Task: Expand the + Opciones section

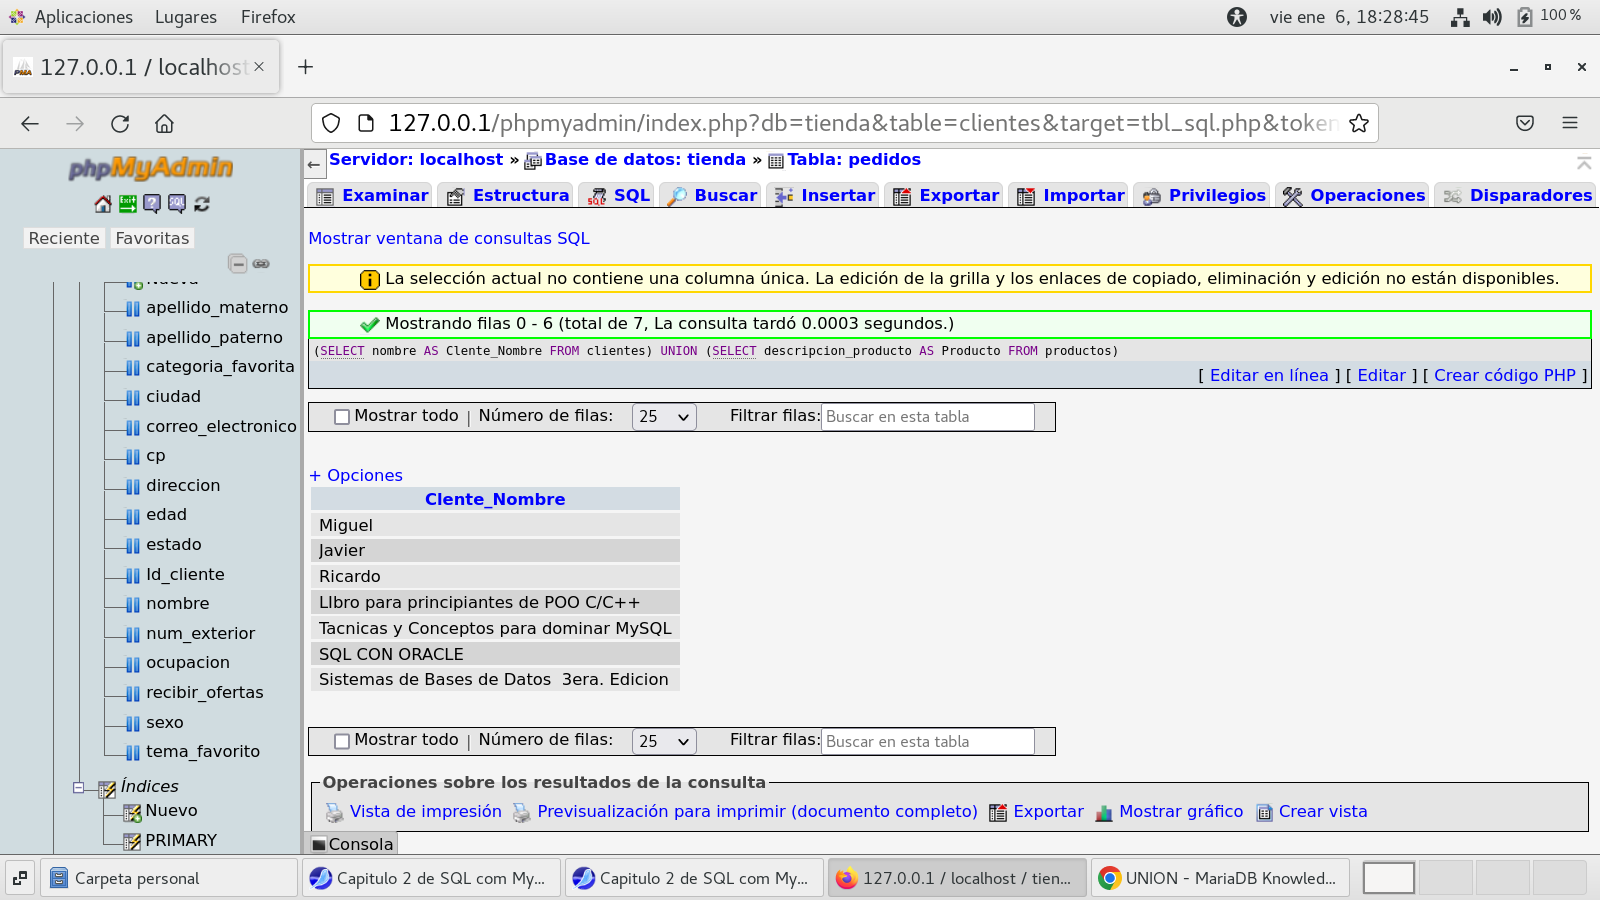Action: (x=356, y=476)
